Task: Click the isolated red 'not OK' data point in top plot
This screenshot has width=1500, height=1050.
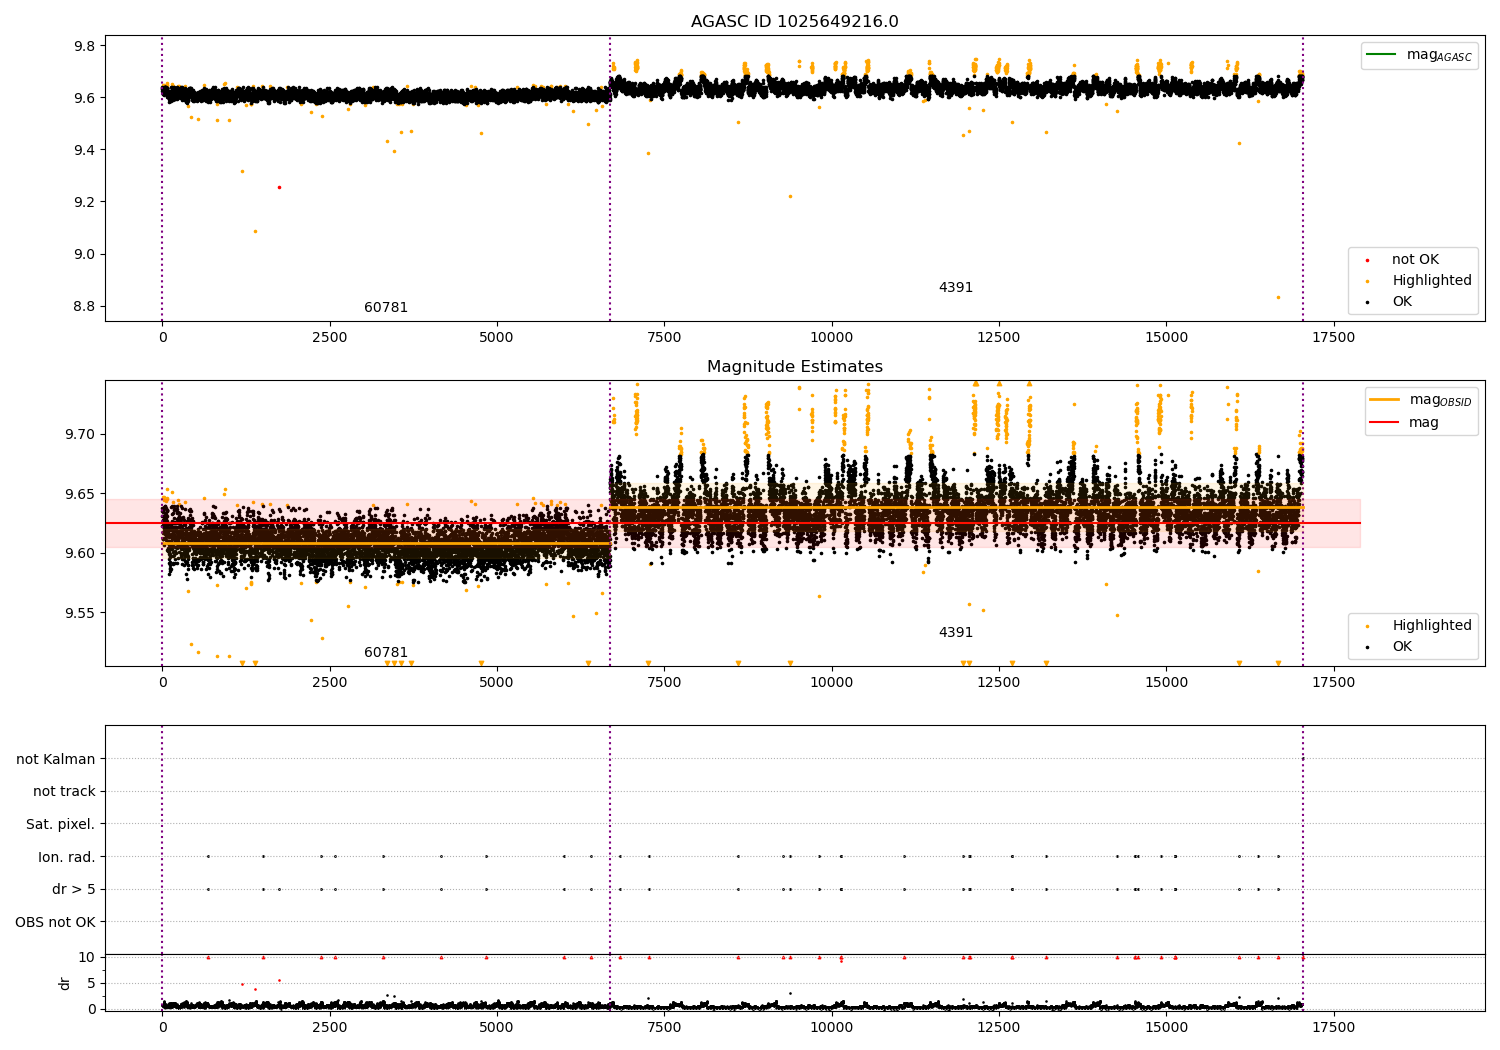Action: tap(279, 187)
